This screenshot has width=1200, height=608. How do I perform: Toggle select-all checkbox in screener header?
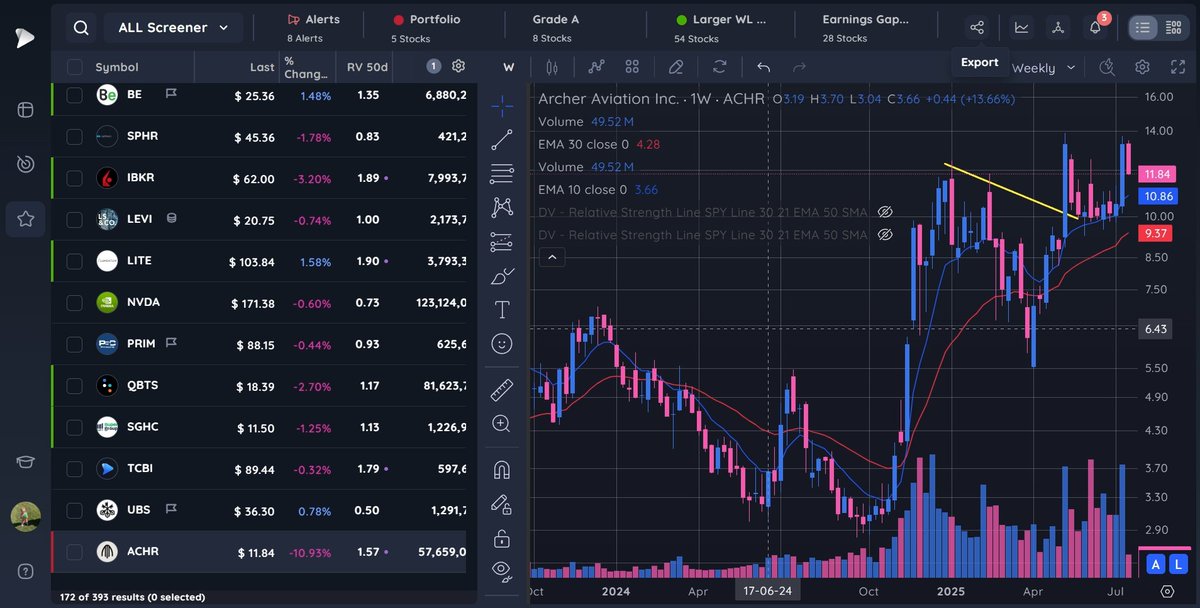[74, 67]
